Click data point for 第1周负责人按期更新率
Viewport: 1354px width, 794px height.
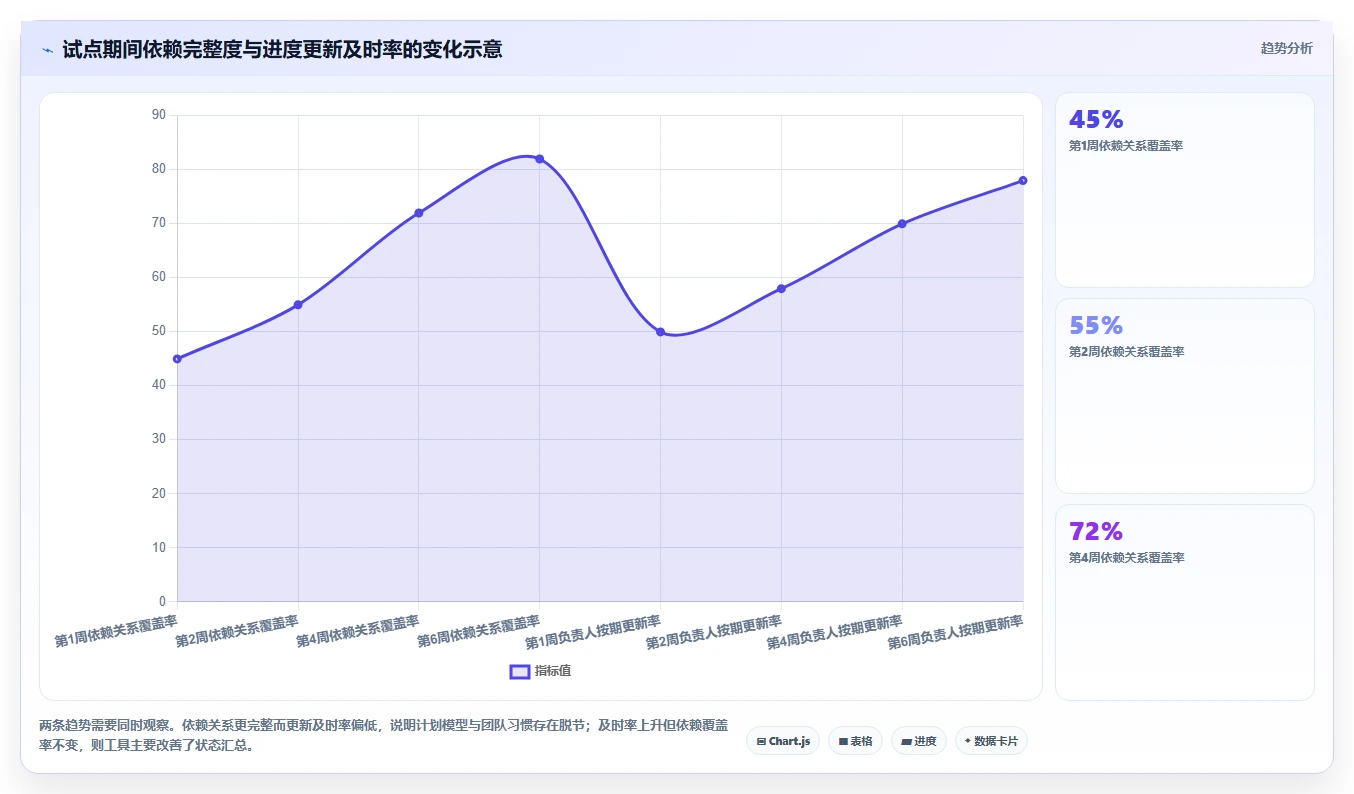pyautogui.click(x=660, y=332)
